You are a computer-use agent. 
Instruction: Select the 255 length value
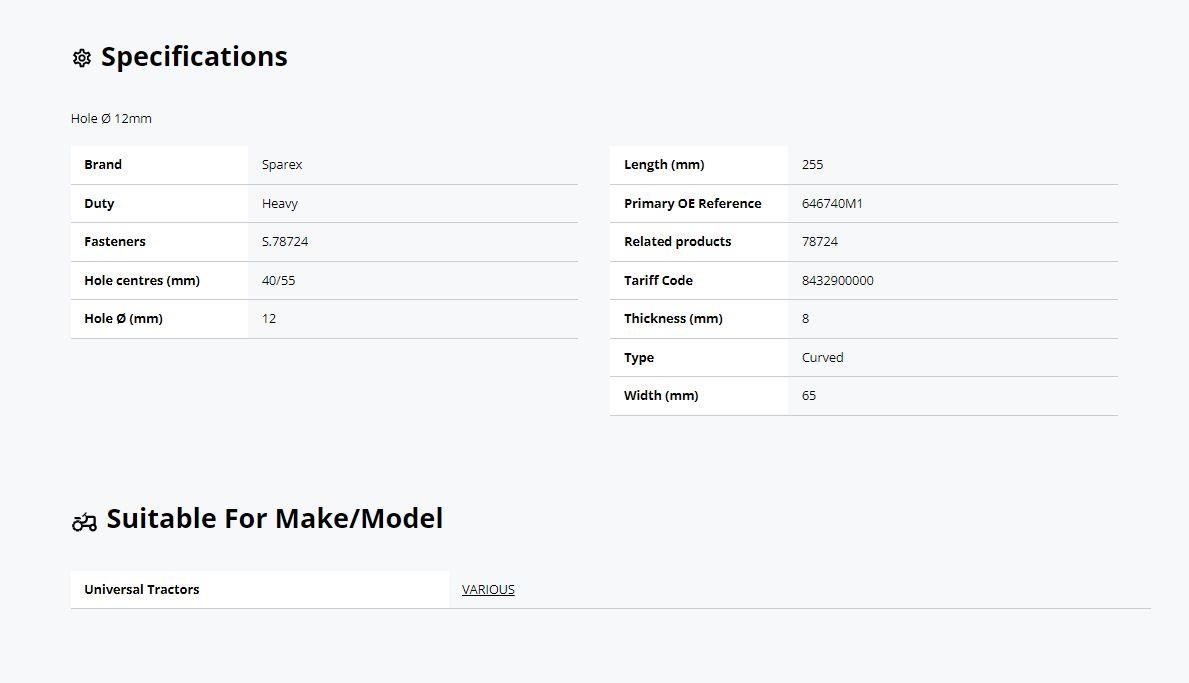tap(812, 165)
